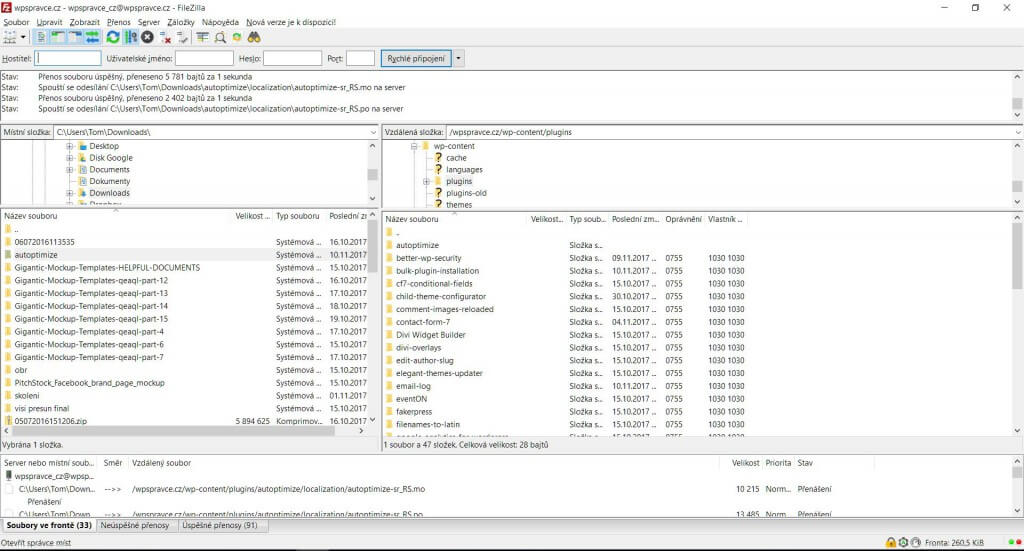Viewport: 1024px width, 551px height.
Task: Open the Server menu
Action: coord(149,22)
